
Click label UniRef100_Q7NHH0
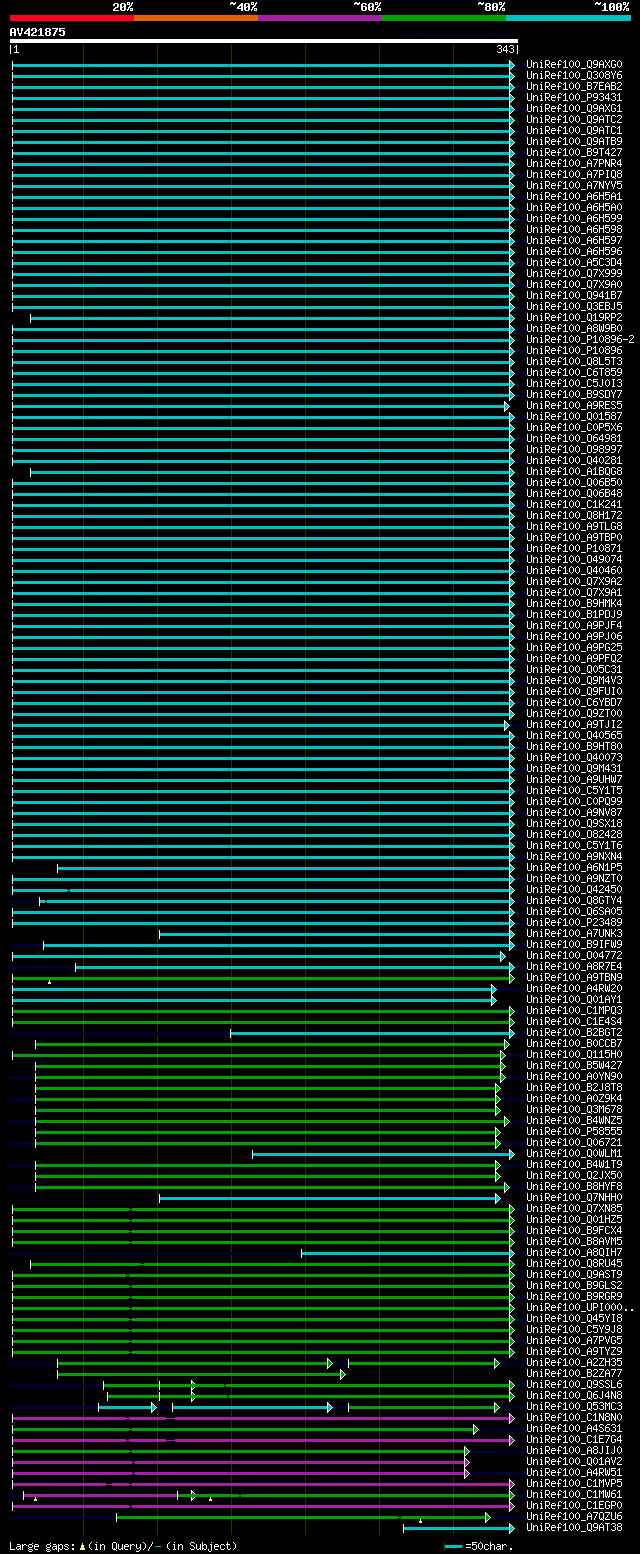pyautogui.click(x=574, y=1198)
